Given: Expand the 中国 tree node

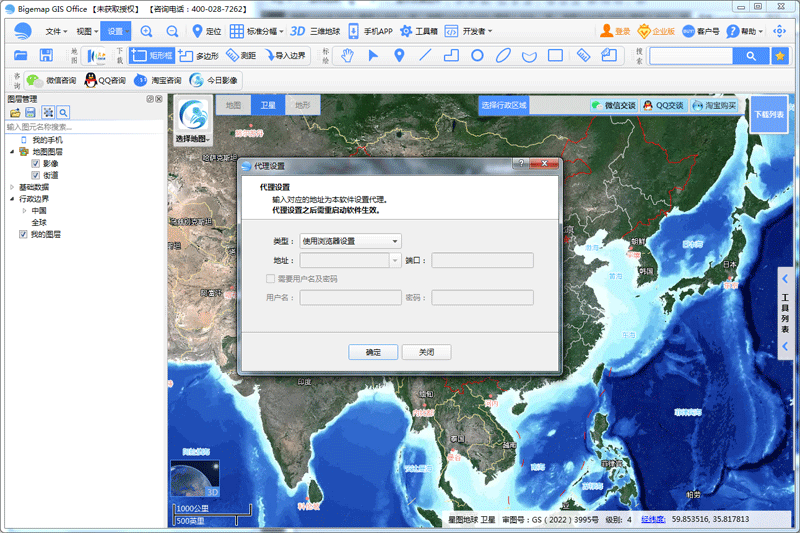Looking at the screenshot, I should [x=24, y=210].
